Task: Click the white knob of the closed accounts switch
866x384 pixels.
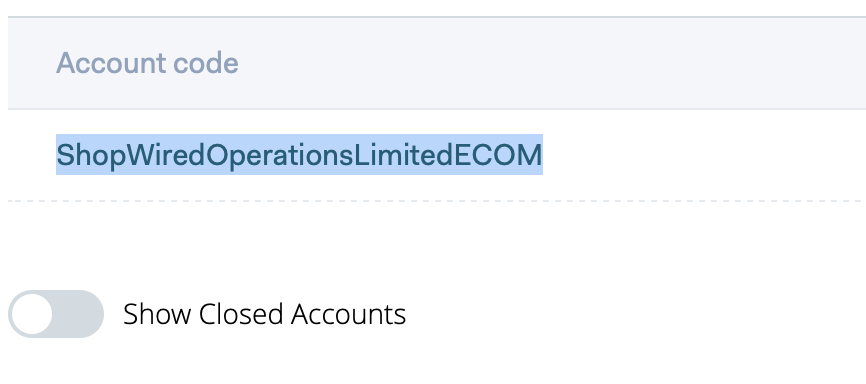Action: [x=32, y=314]
